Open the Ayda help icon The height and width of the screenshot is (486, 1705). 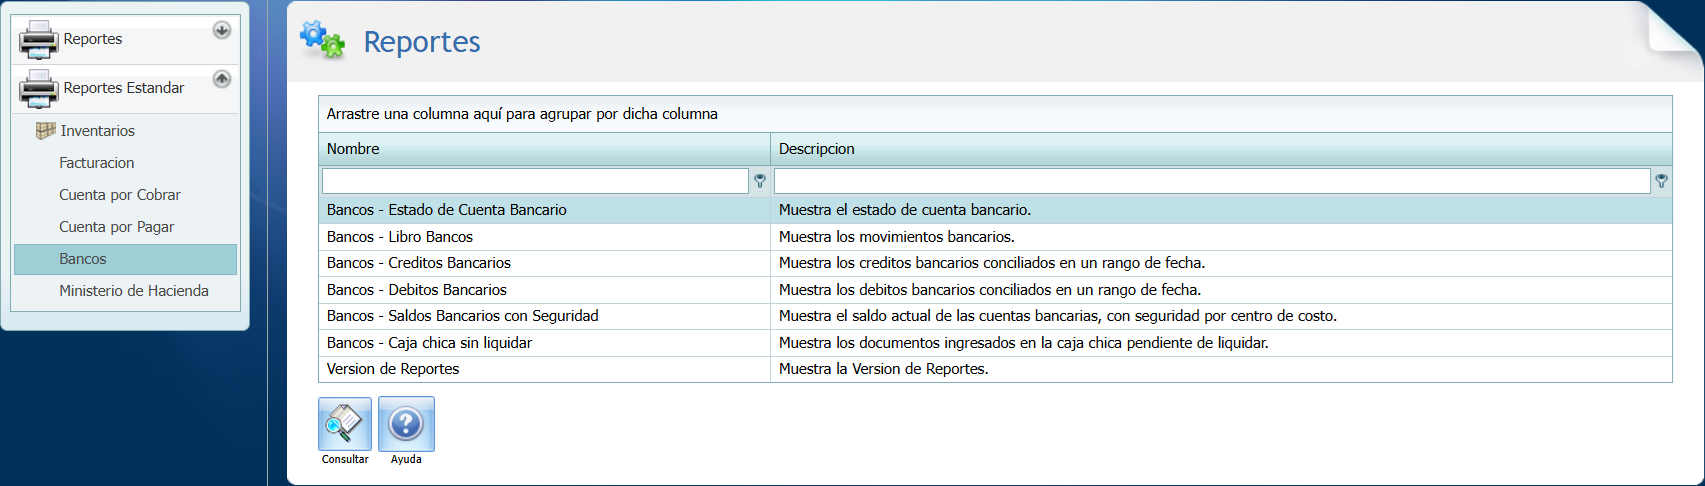pos(406,424)
